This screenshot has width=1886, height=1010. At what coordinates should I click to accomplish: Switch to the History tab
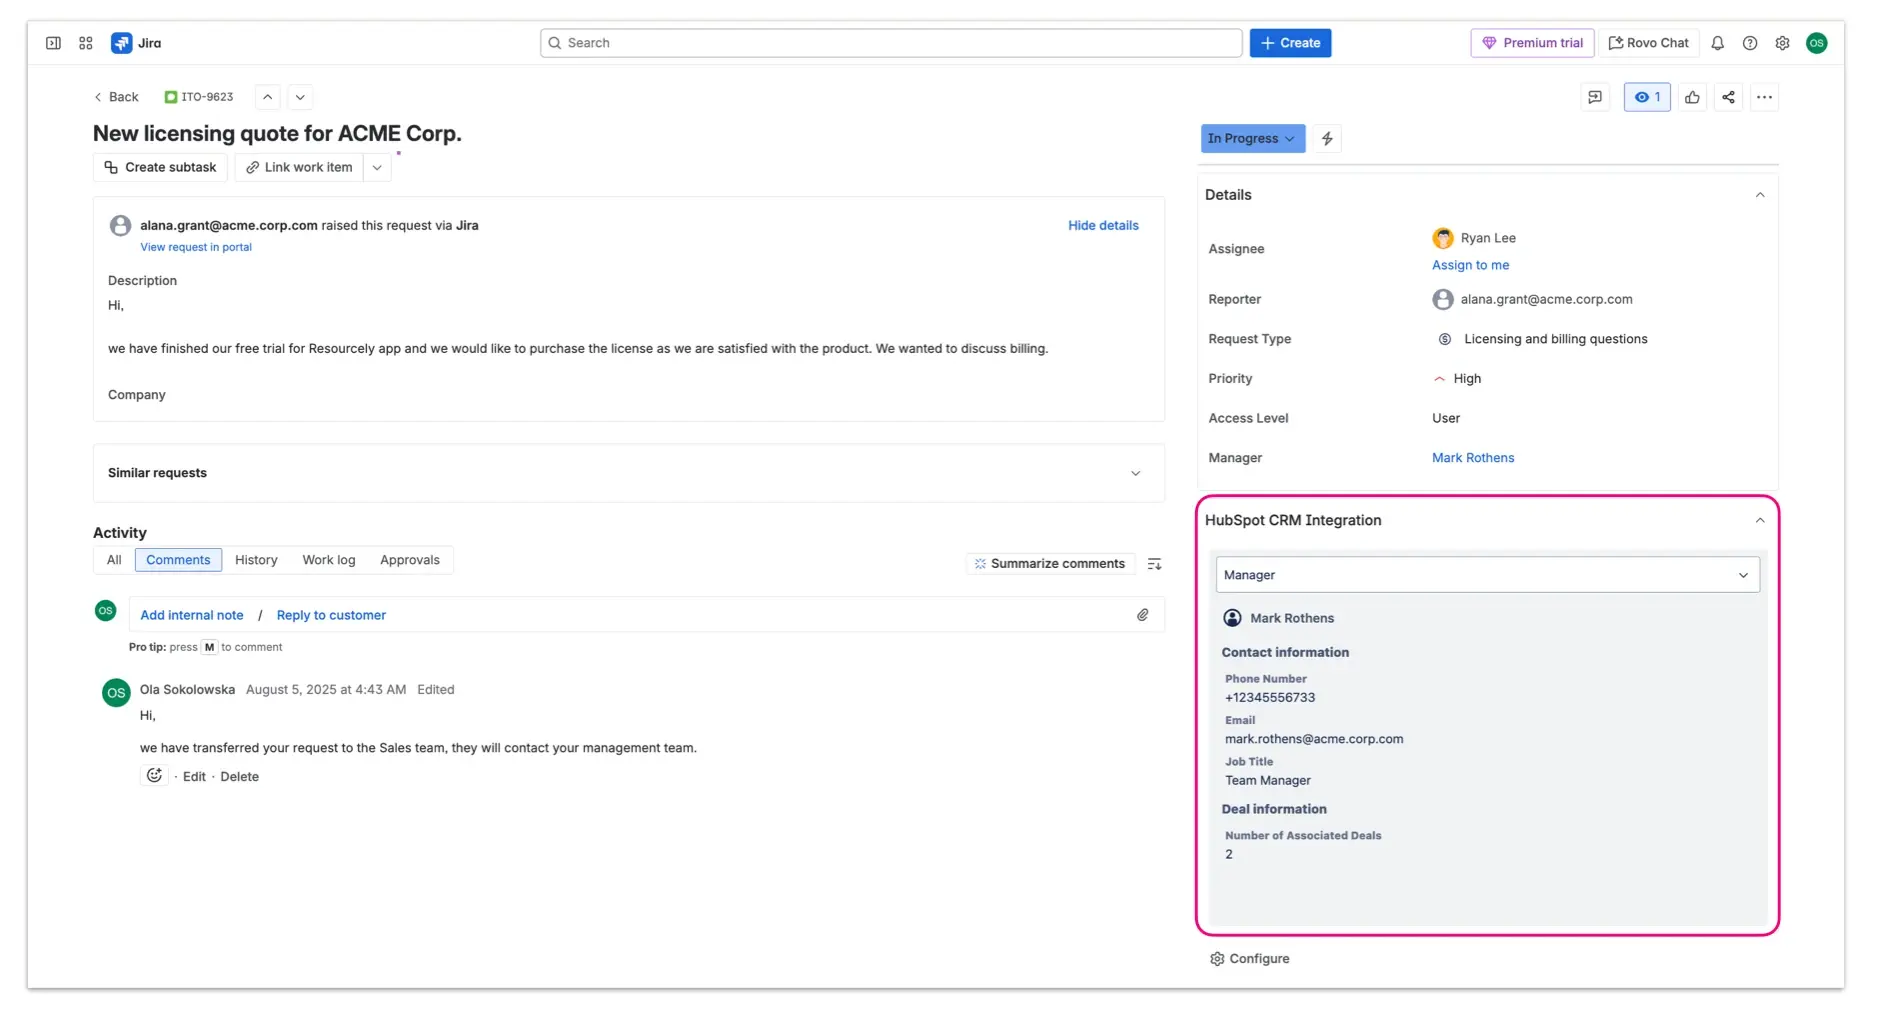click(256, 560)
